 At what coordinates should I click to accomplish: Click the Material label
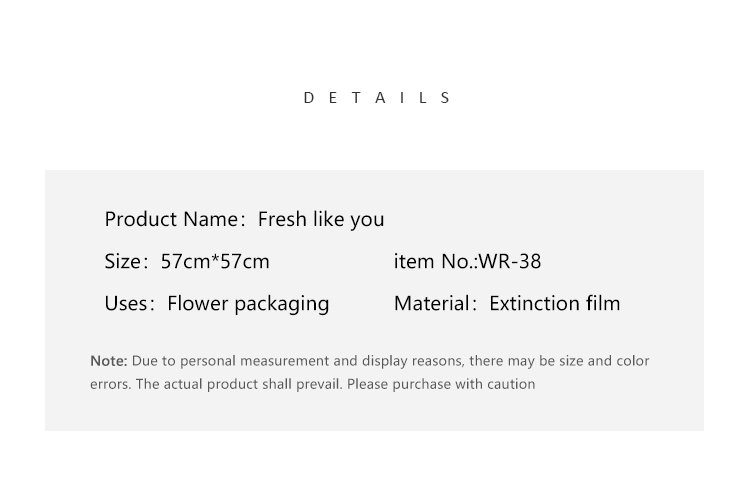(432, 304)
